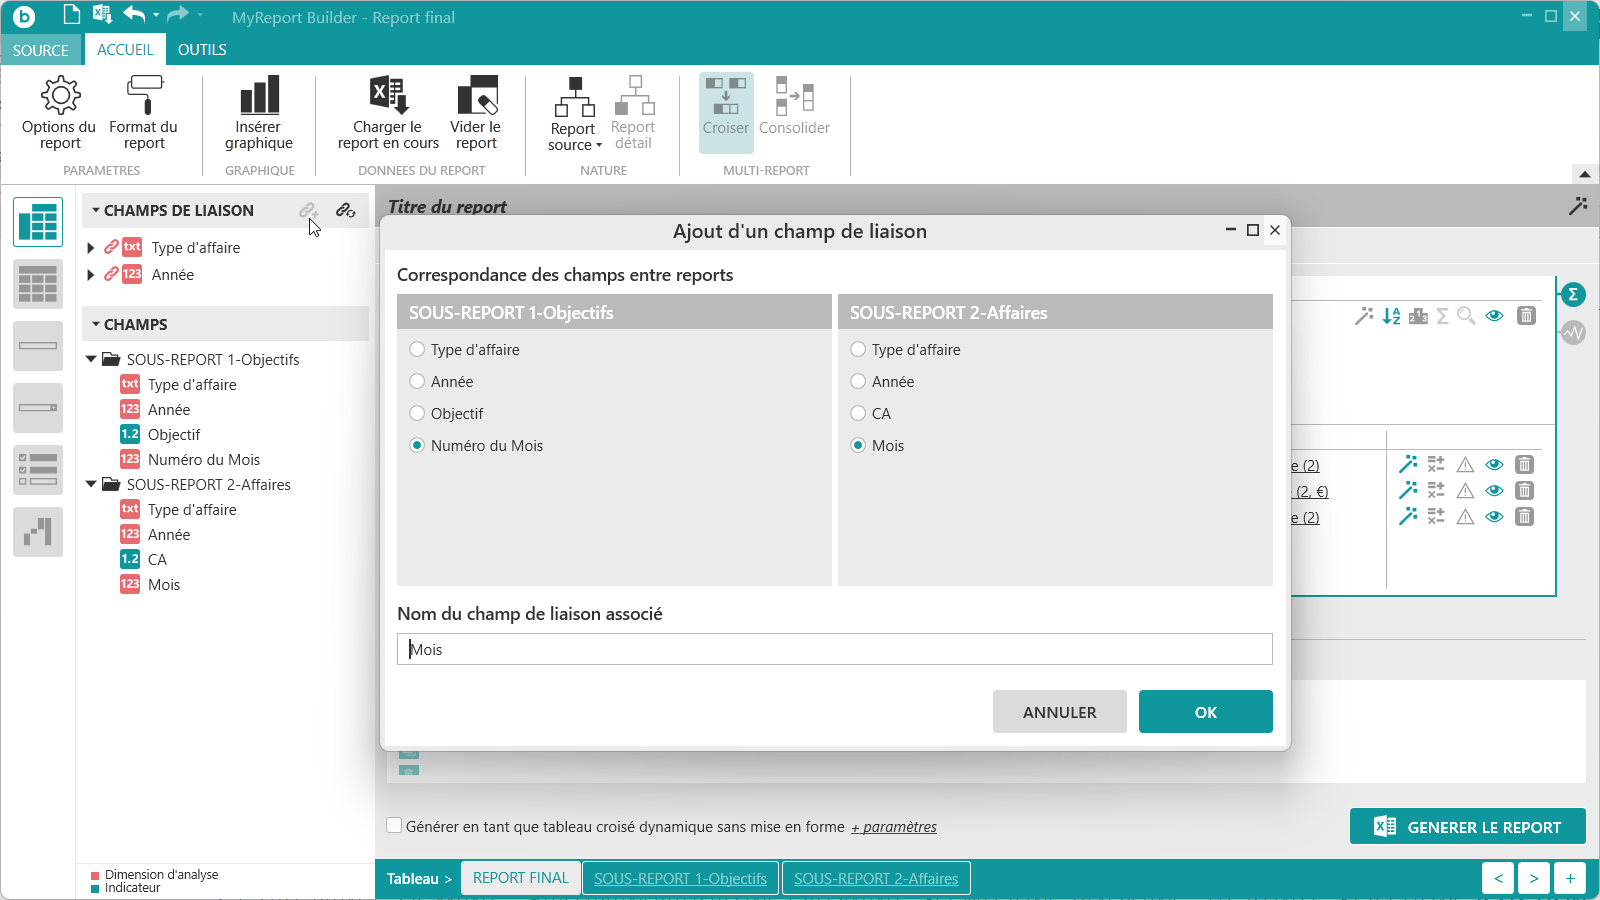
Task: Enable Générer en tant que tableau croisé checkbox
Action: pyautogui.click(x=394, y=826)
